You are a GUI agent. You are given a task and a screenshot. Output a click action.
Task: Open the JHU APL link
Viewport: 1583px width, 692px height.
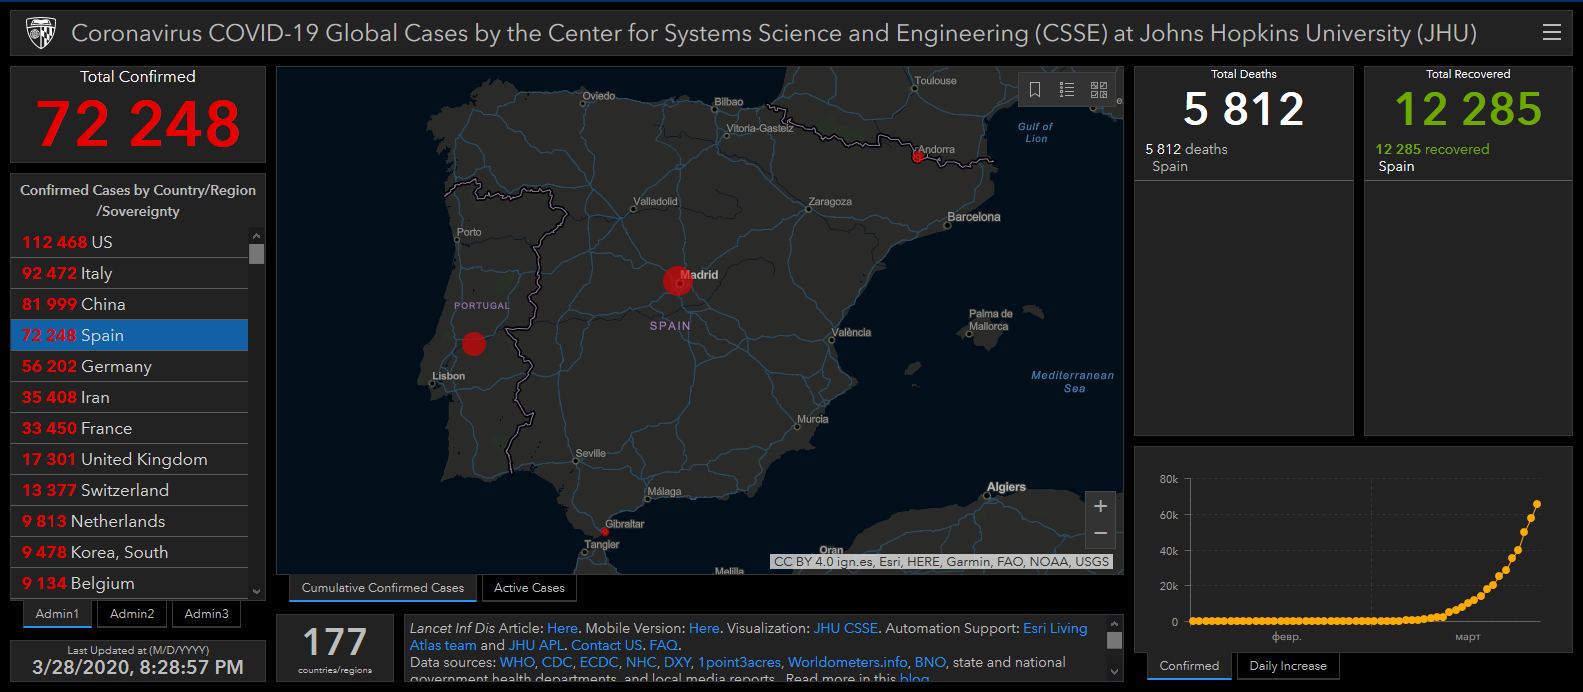pyautogui.click(x=536, y=645)
